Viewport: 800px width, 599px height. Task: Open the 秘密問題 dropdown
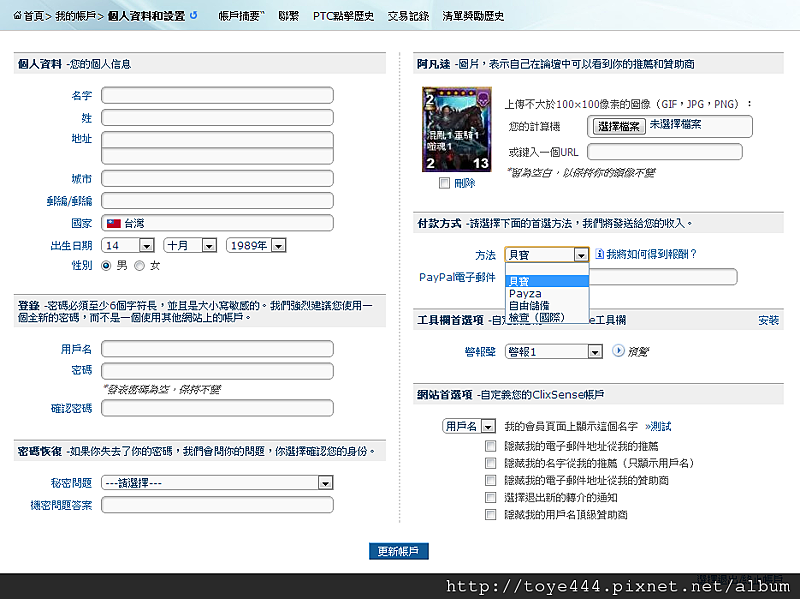pos(217,483)
